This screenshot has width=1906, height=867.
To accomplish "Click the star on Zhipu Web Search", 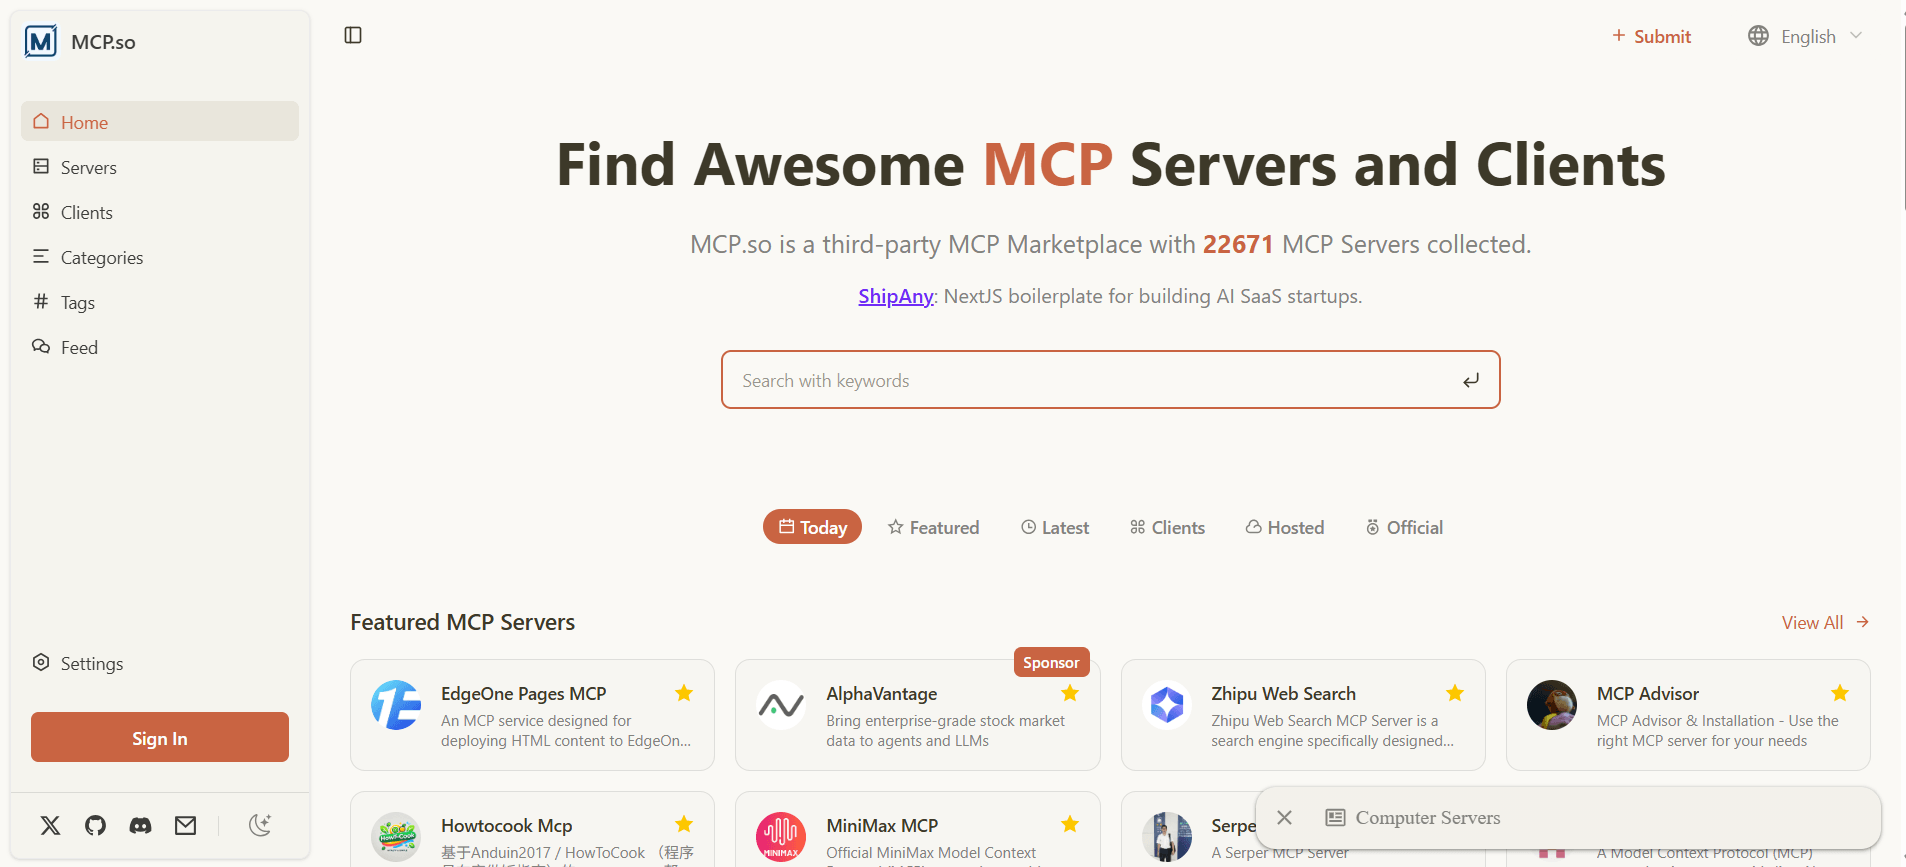I will [x=1455, y=693].
